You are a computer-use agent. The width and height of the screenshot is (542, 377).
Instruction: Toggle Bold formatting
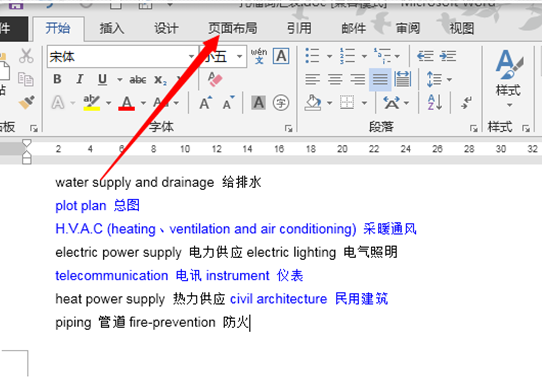[57, 79]
